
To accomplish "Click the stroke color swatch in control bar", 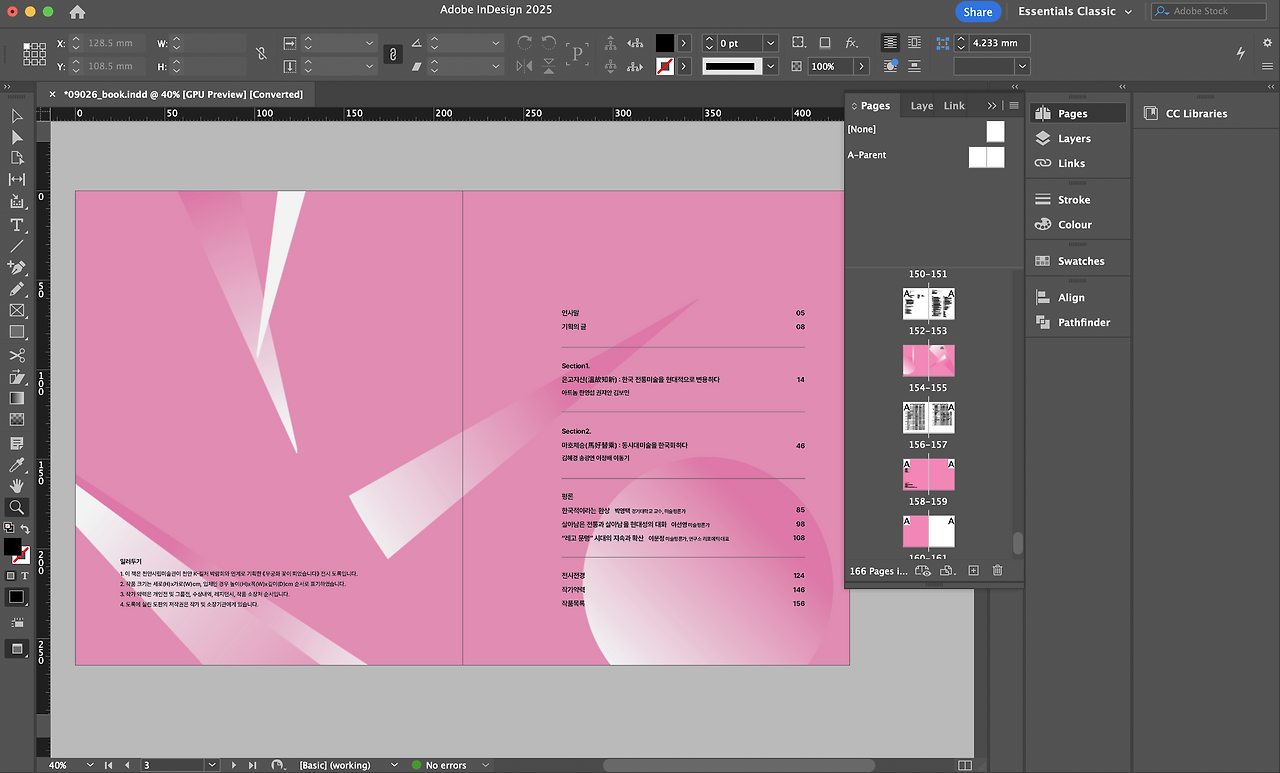I will [x=665, y=67].
